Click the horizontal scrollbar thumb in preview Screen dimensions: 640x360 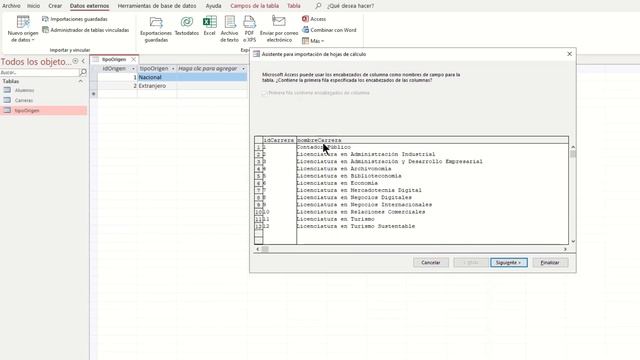265,249
